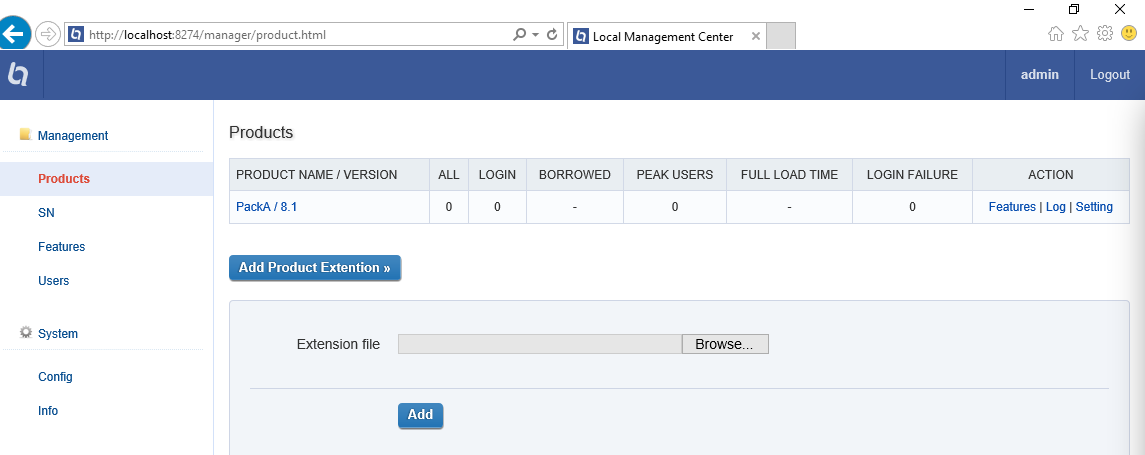Click the app logo in the blue header
This screenshot has width=1145, height=455.
pyautogui.click(x=19, y=75)
